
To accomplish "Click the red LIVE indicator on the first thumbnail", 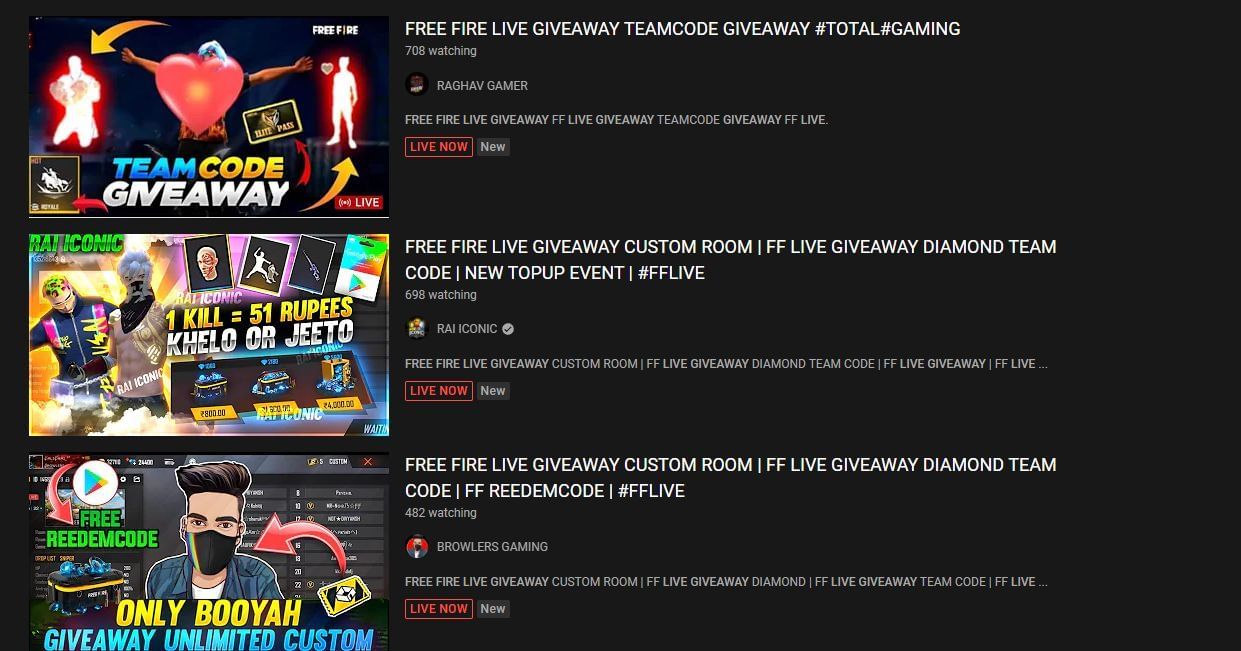I will click(x=360, y=202).
